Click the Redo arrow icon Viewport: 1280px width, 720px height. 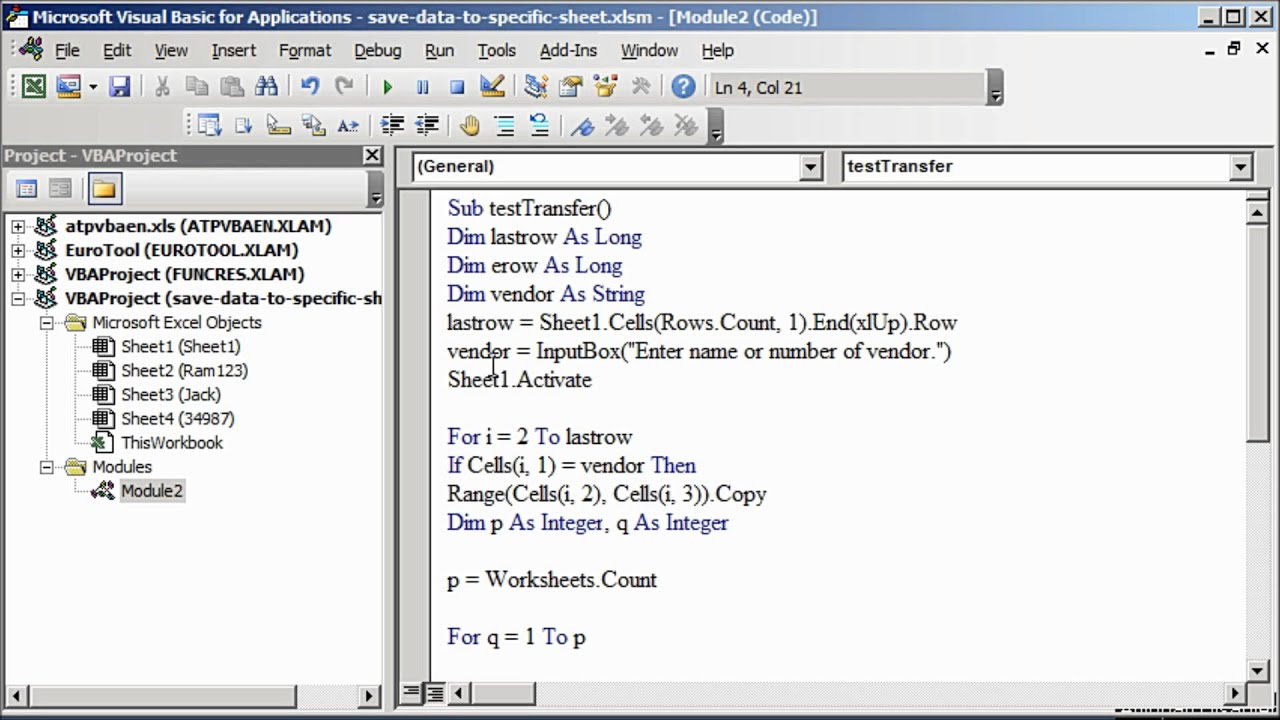344,87
